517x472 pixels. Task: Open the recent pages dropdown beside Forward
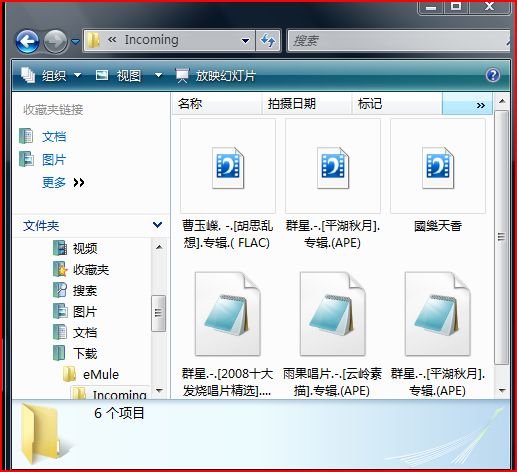tap(76, 42)
